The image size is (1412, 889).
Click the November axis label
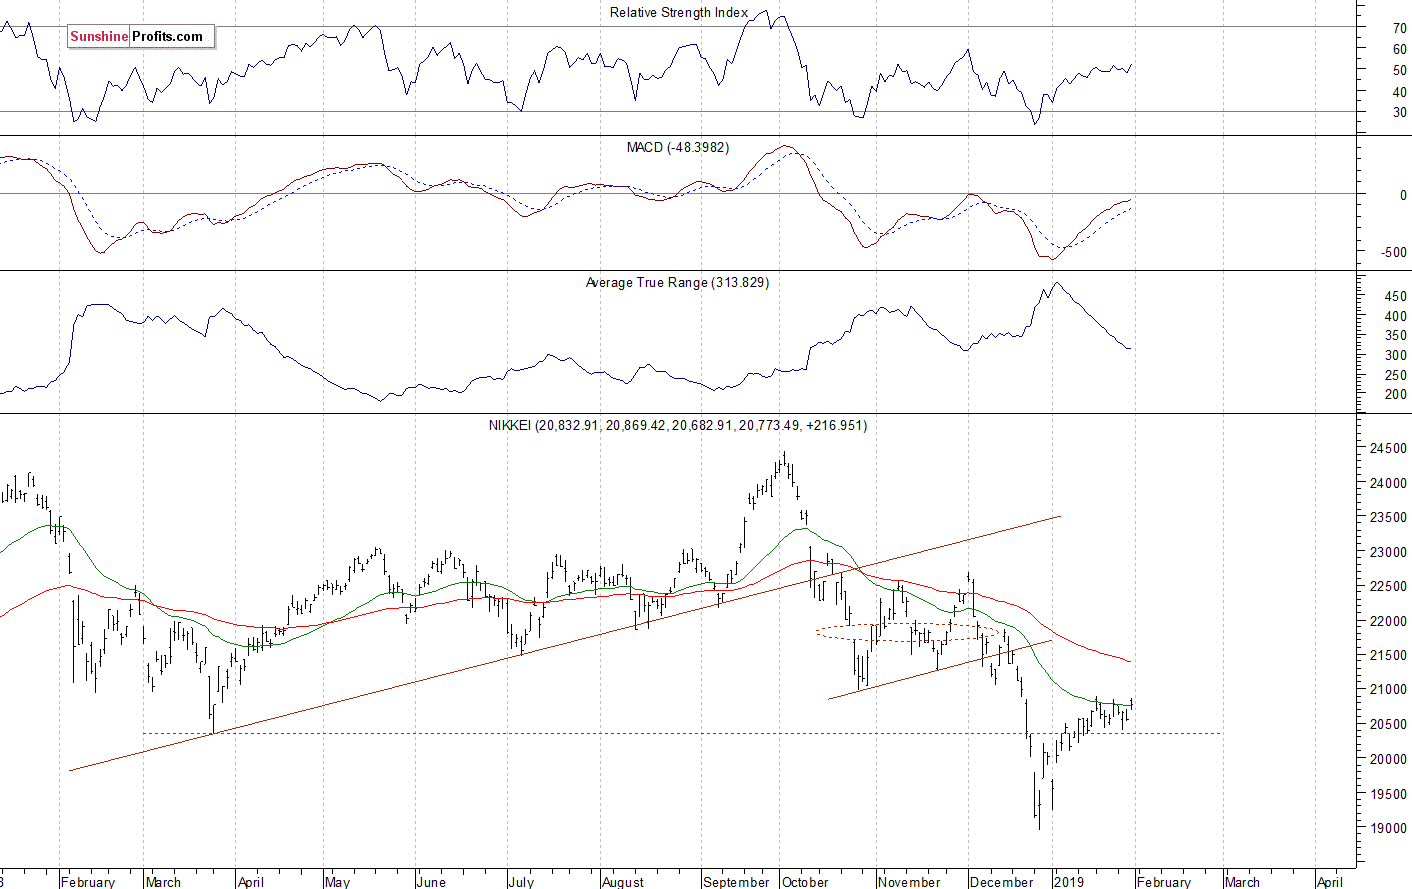pyautogui.click(x=909, y=882)
